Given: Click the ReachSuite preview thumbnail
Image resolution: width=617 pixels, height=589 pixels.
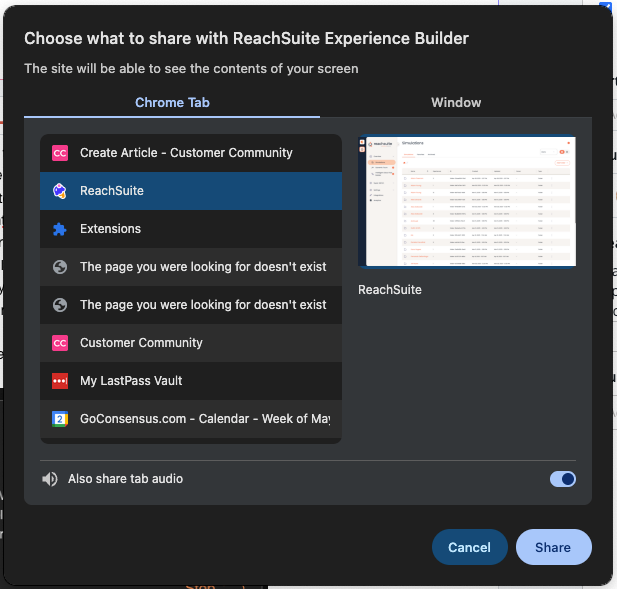Looking at the screenshot, I should (467, 201).
